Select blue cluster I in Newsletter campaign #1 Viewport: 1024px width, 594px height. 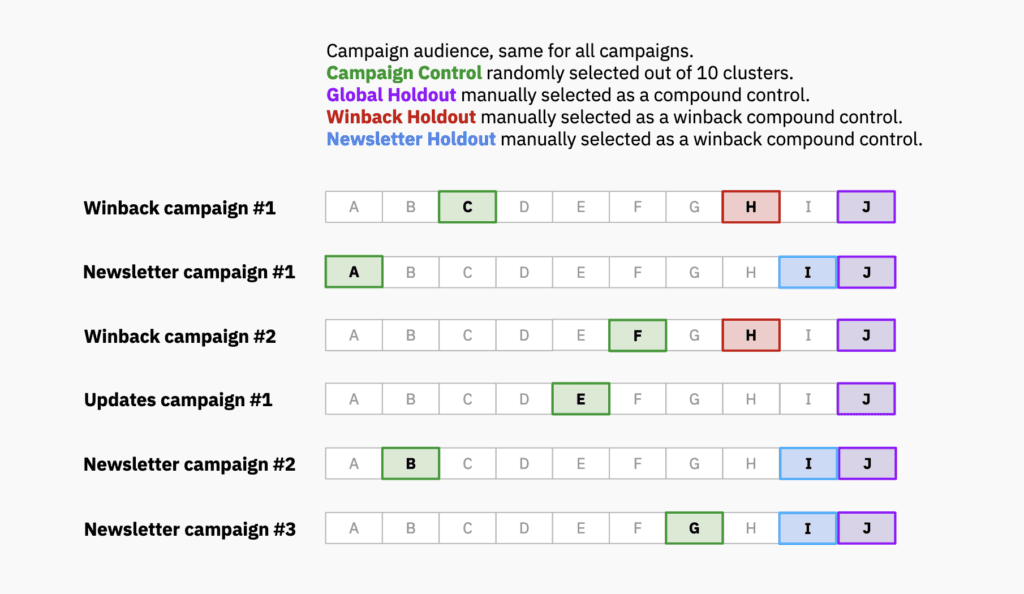(x=807, y=272)
